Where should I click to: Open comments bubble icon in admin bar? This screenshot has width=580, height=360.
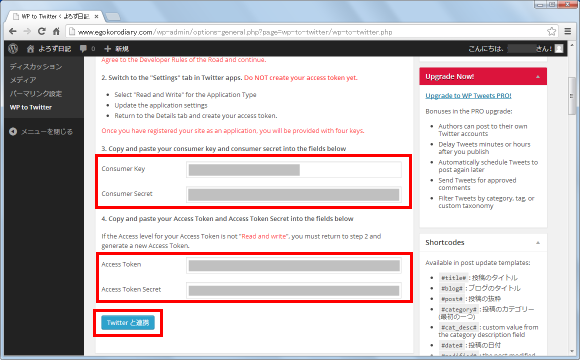pyautogui.click(x=84, y=48)
